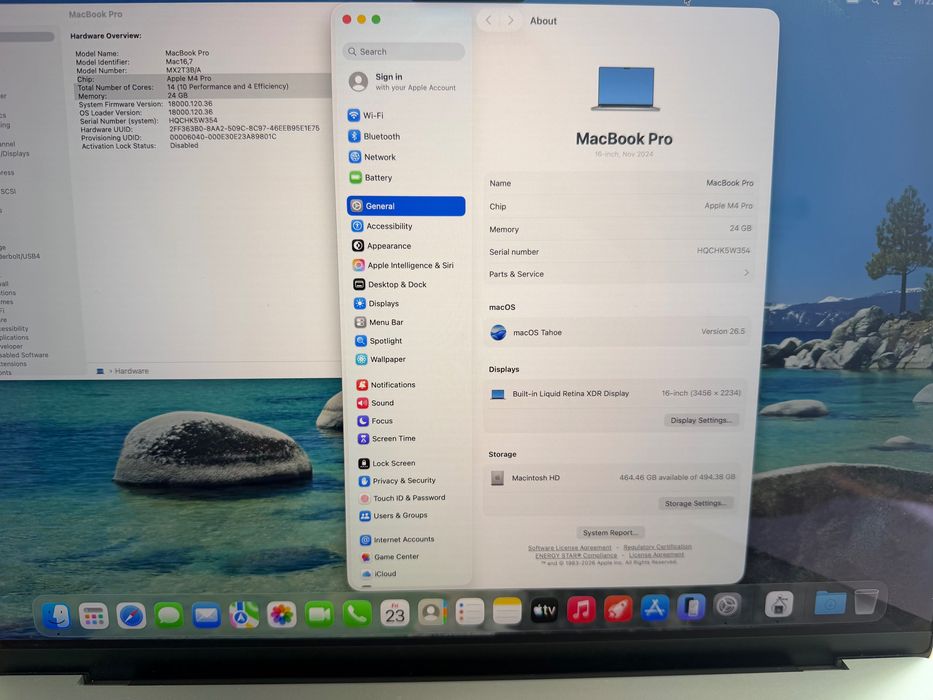Open Accessibility settings

407,226
